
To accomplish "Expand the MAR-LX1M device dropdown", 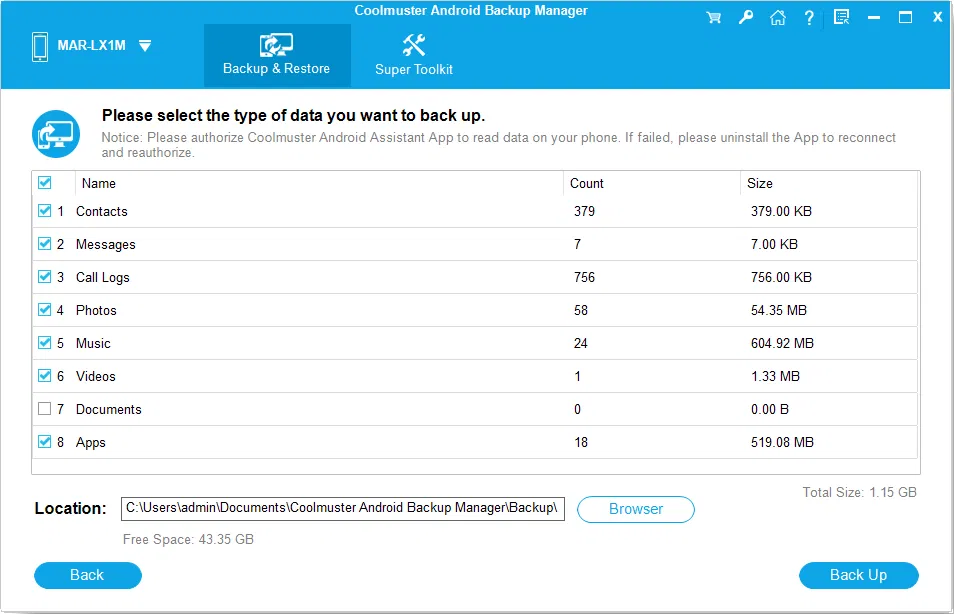I will [x=145, y=46].
